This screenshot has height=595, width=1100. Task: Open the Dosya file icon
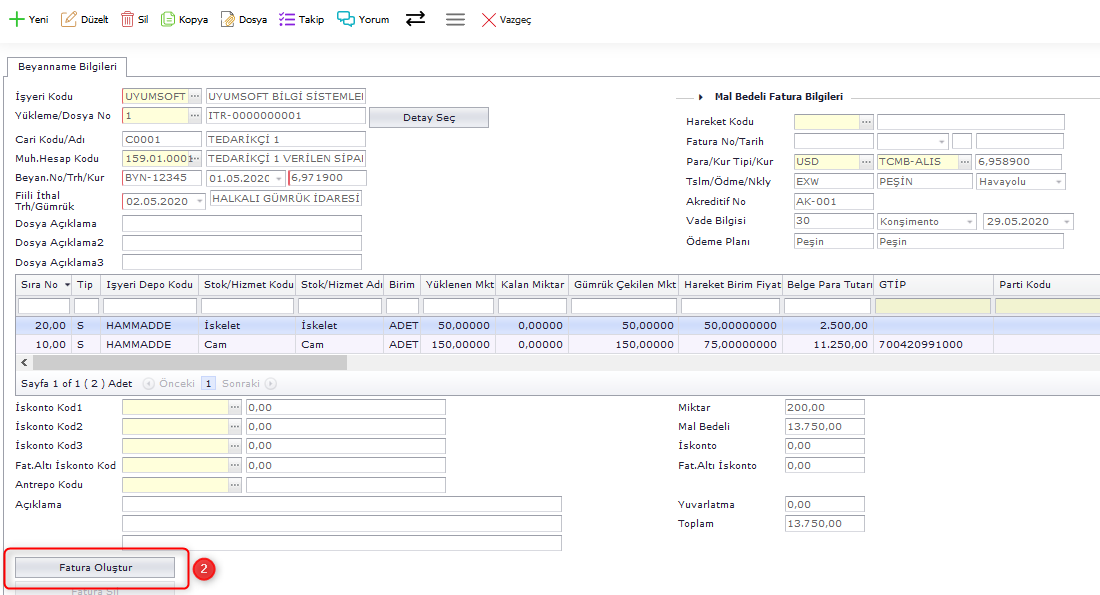pyautogui.click(x=228, y=19)
